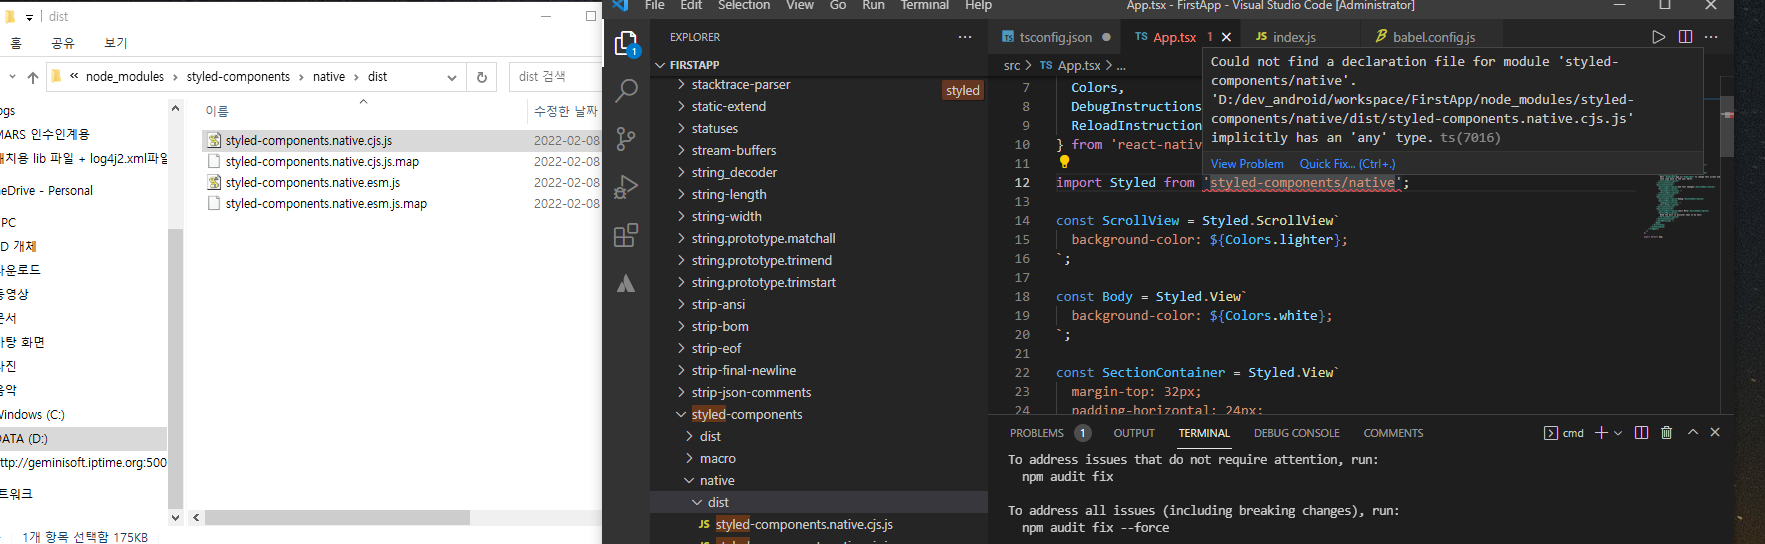Split the editor to the right

point(1685,37)
